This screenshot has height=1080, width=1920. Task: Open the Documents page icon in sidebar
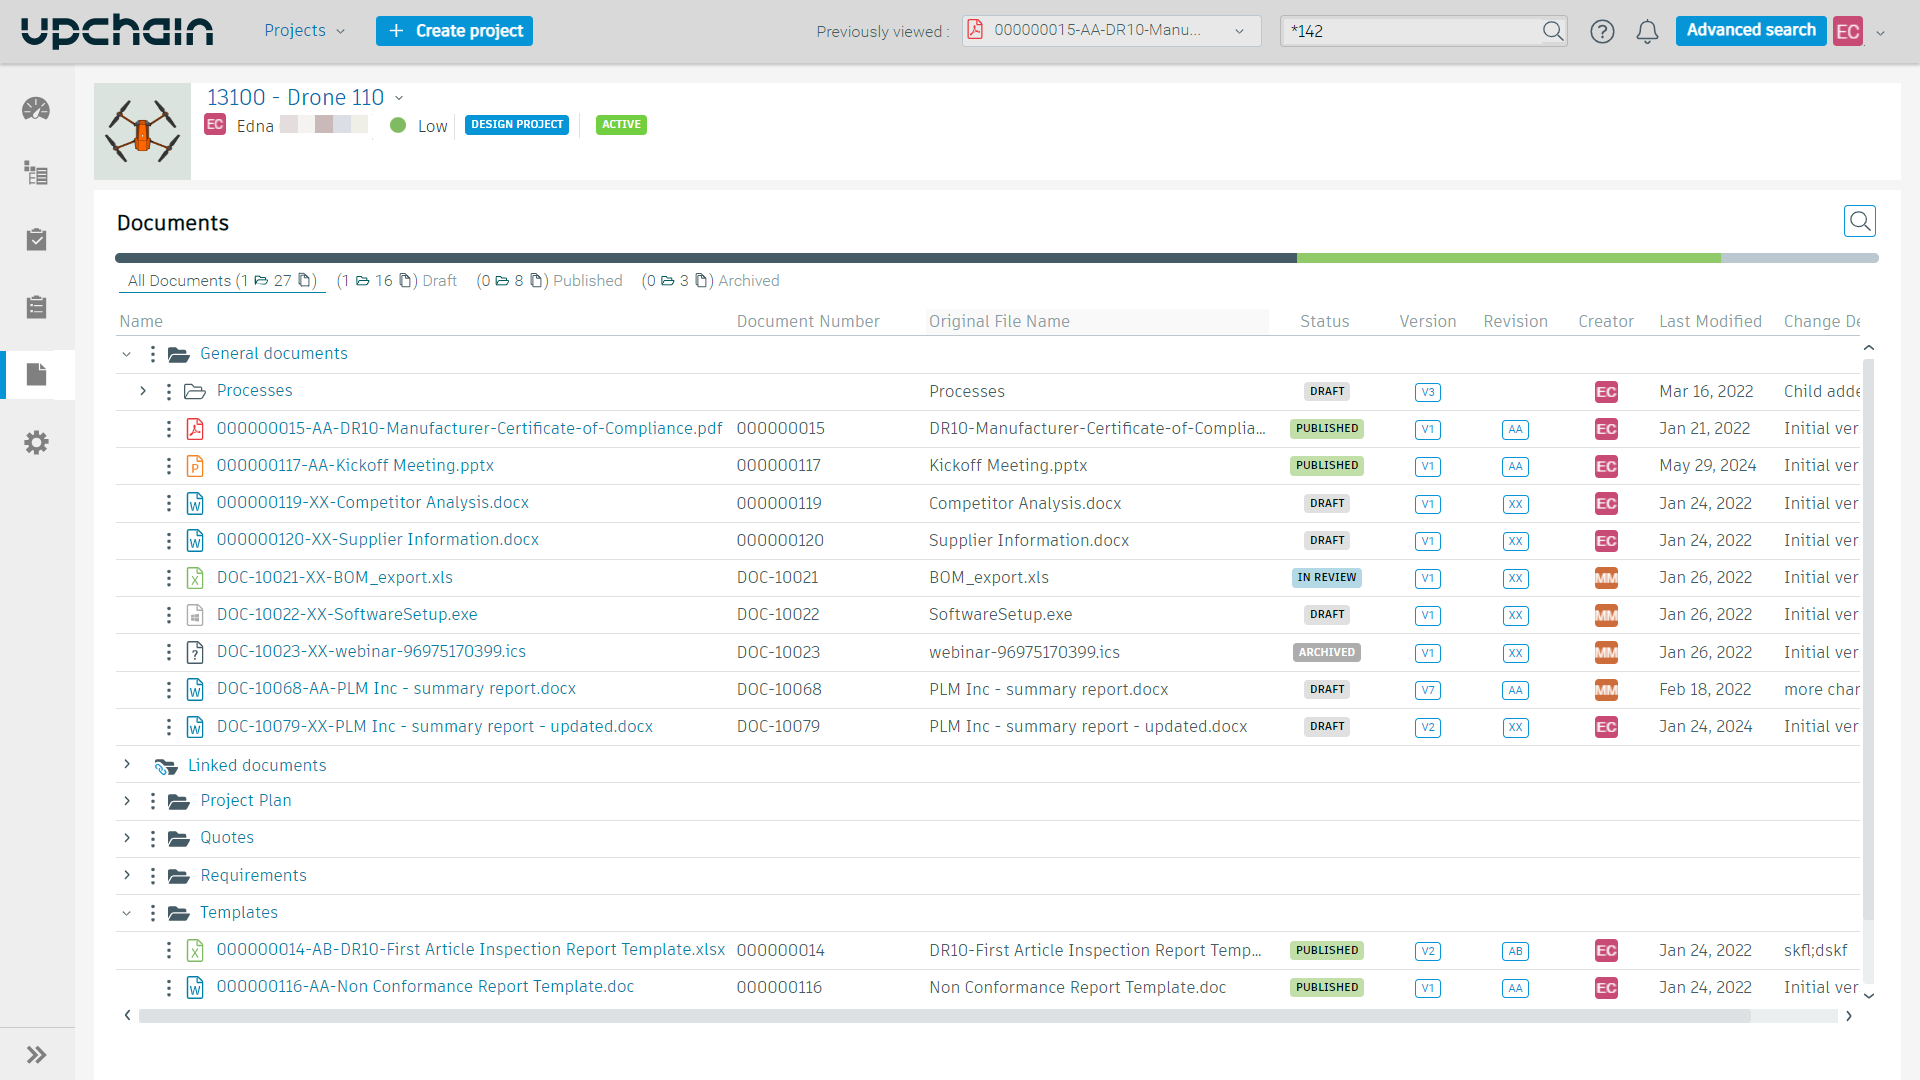pos(36,375)
